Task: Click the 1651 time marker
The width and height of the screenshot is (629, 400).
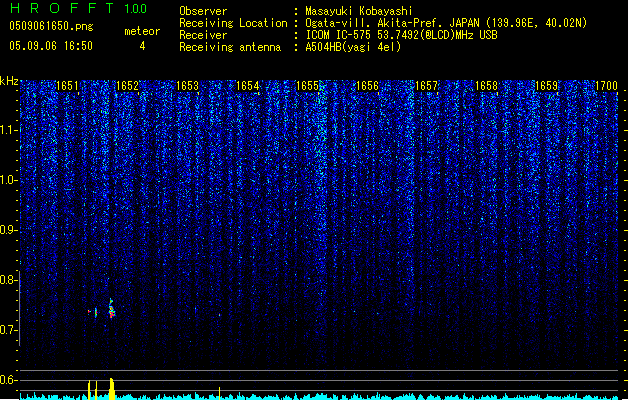Action: click(x=67, y=85)
